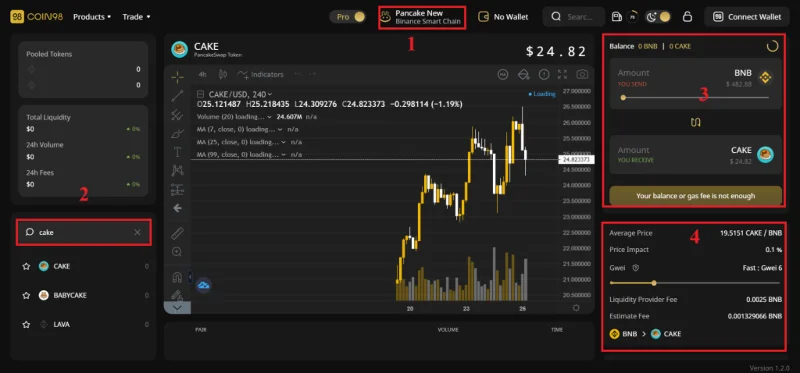
Task: Open candlestick chart style selector
Action: coord(222,74)
